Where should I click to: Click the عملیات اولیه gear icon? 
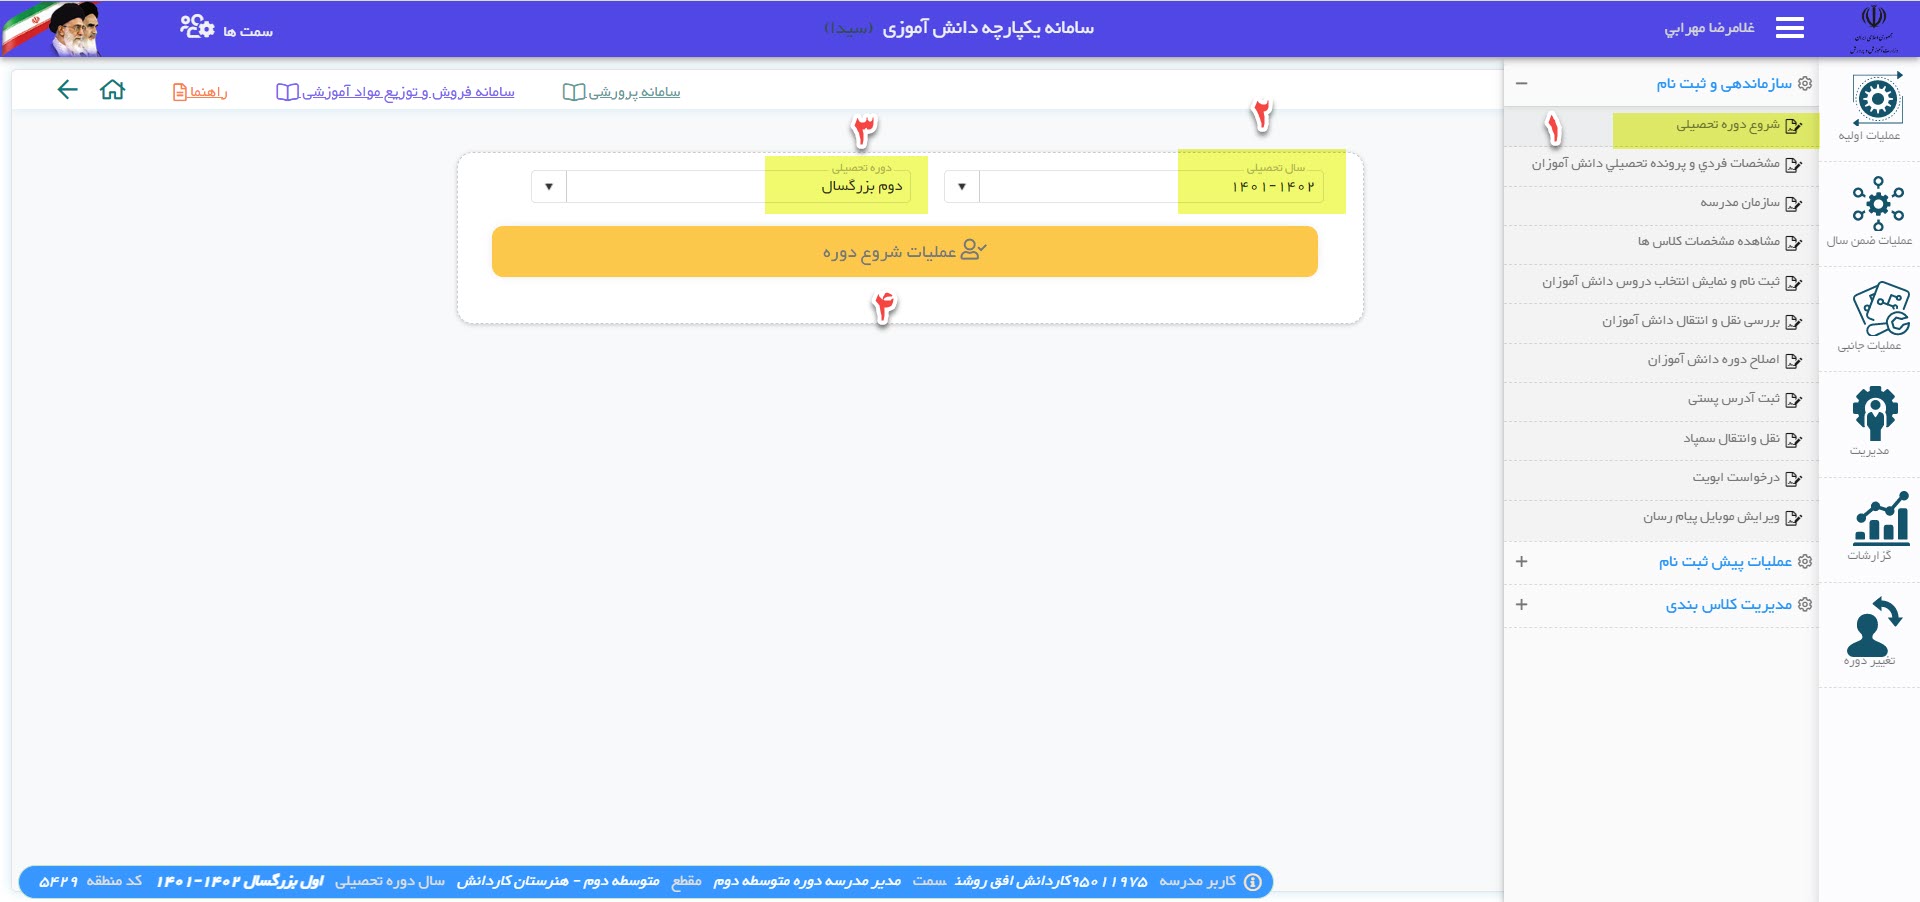point(1877,100)
